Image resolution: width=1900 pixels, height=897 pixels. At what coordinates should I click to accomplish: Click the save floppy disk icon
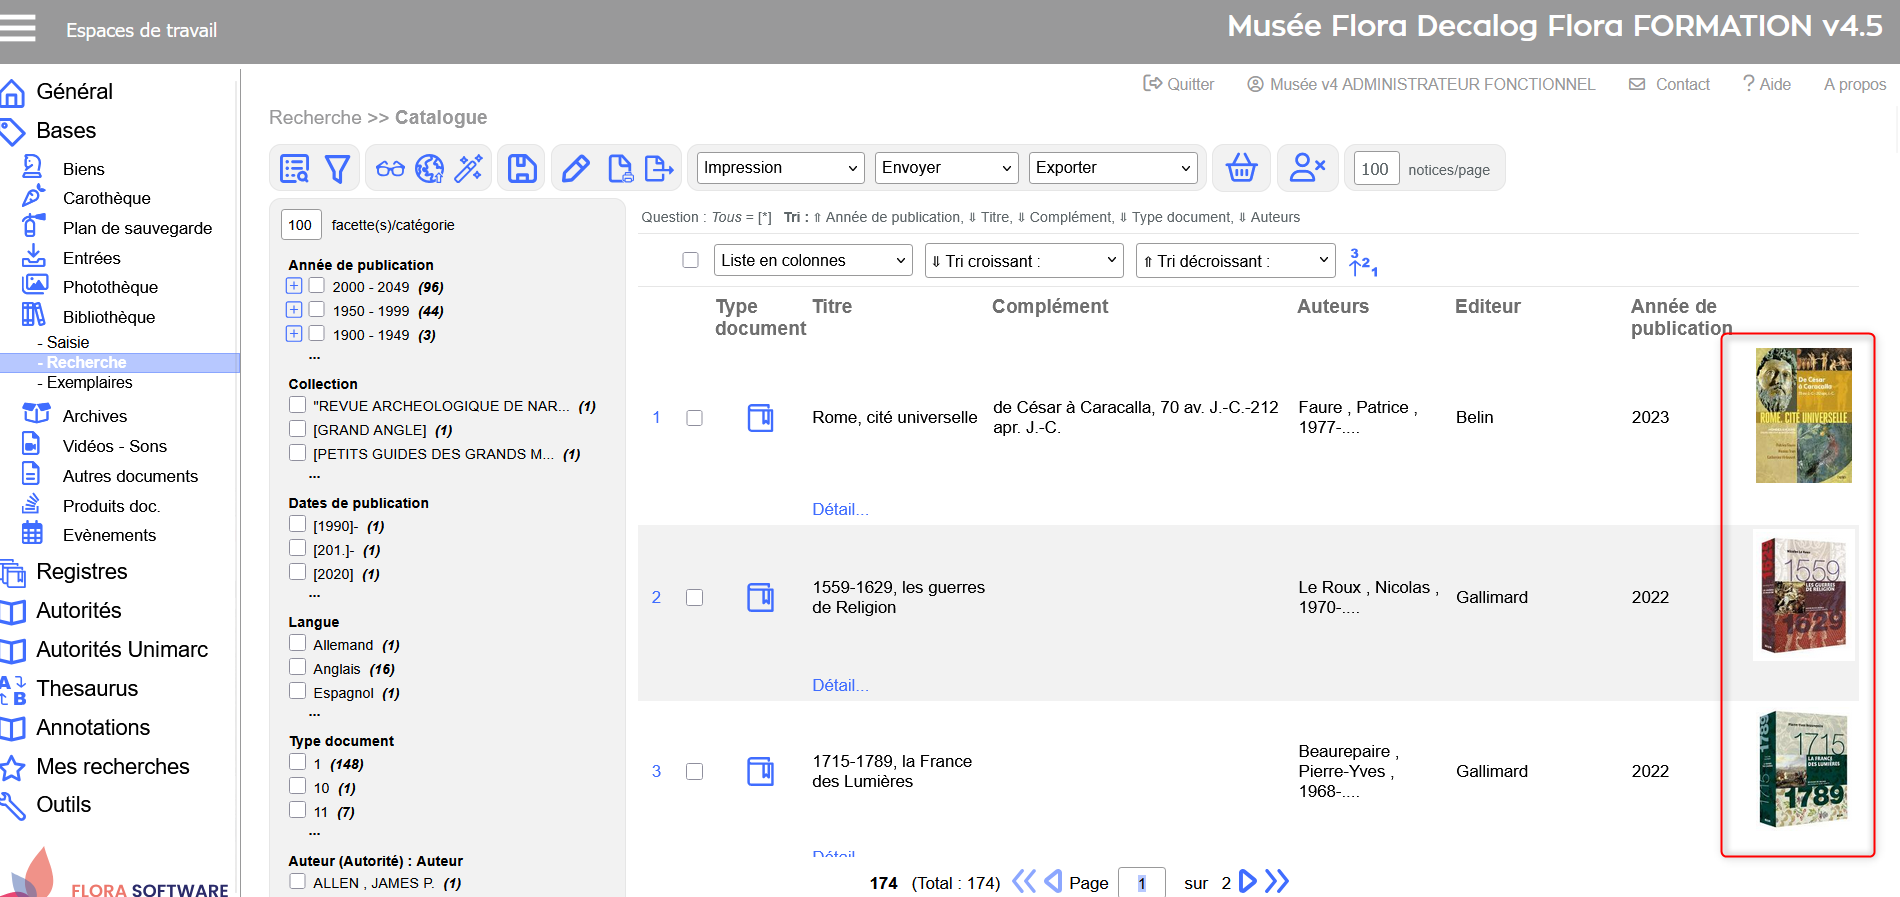[x=522, y=169]
